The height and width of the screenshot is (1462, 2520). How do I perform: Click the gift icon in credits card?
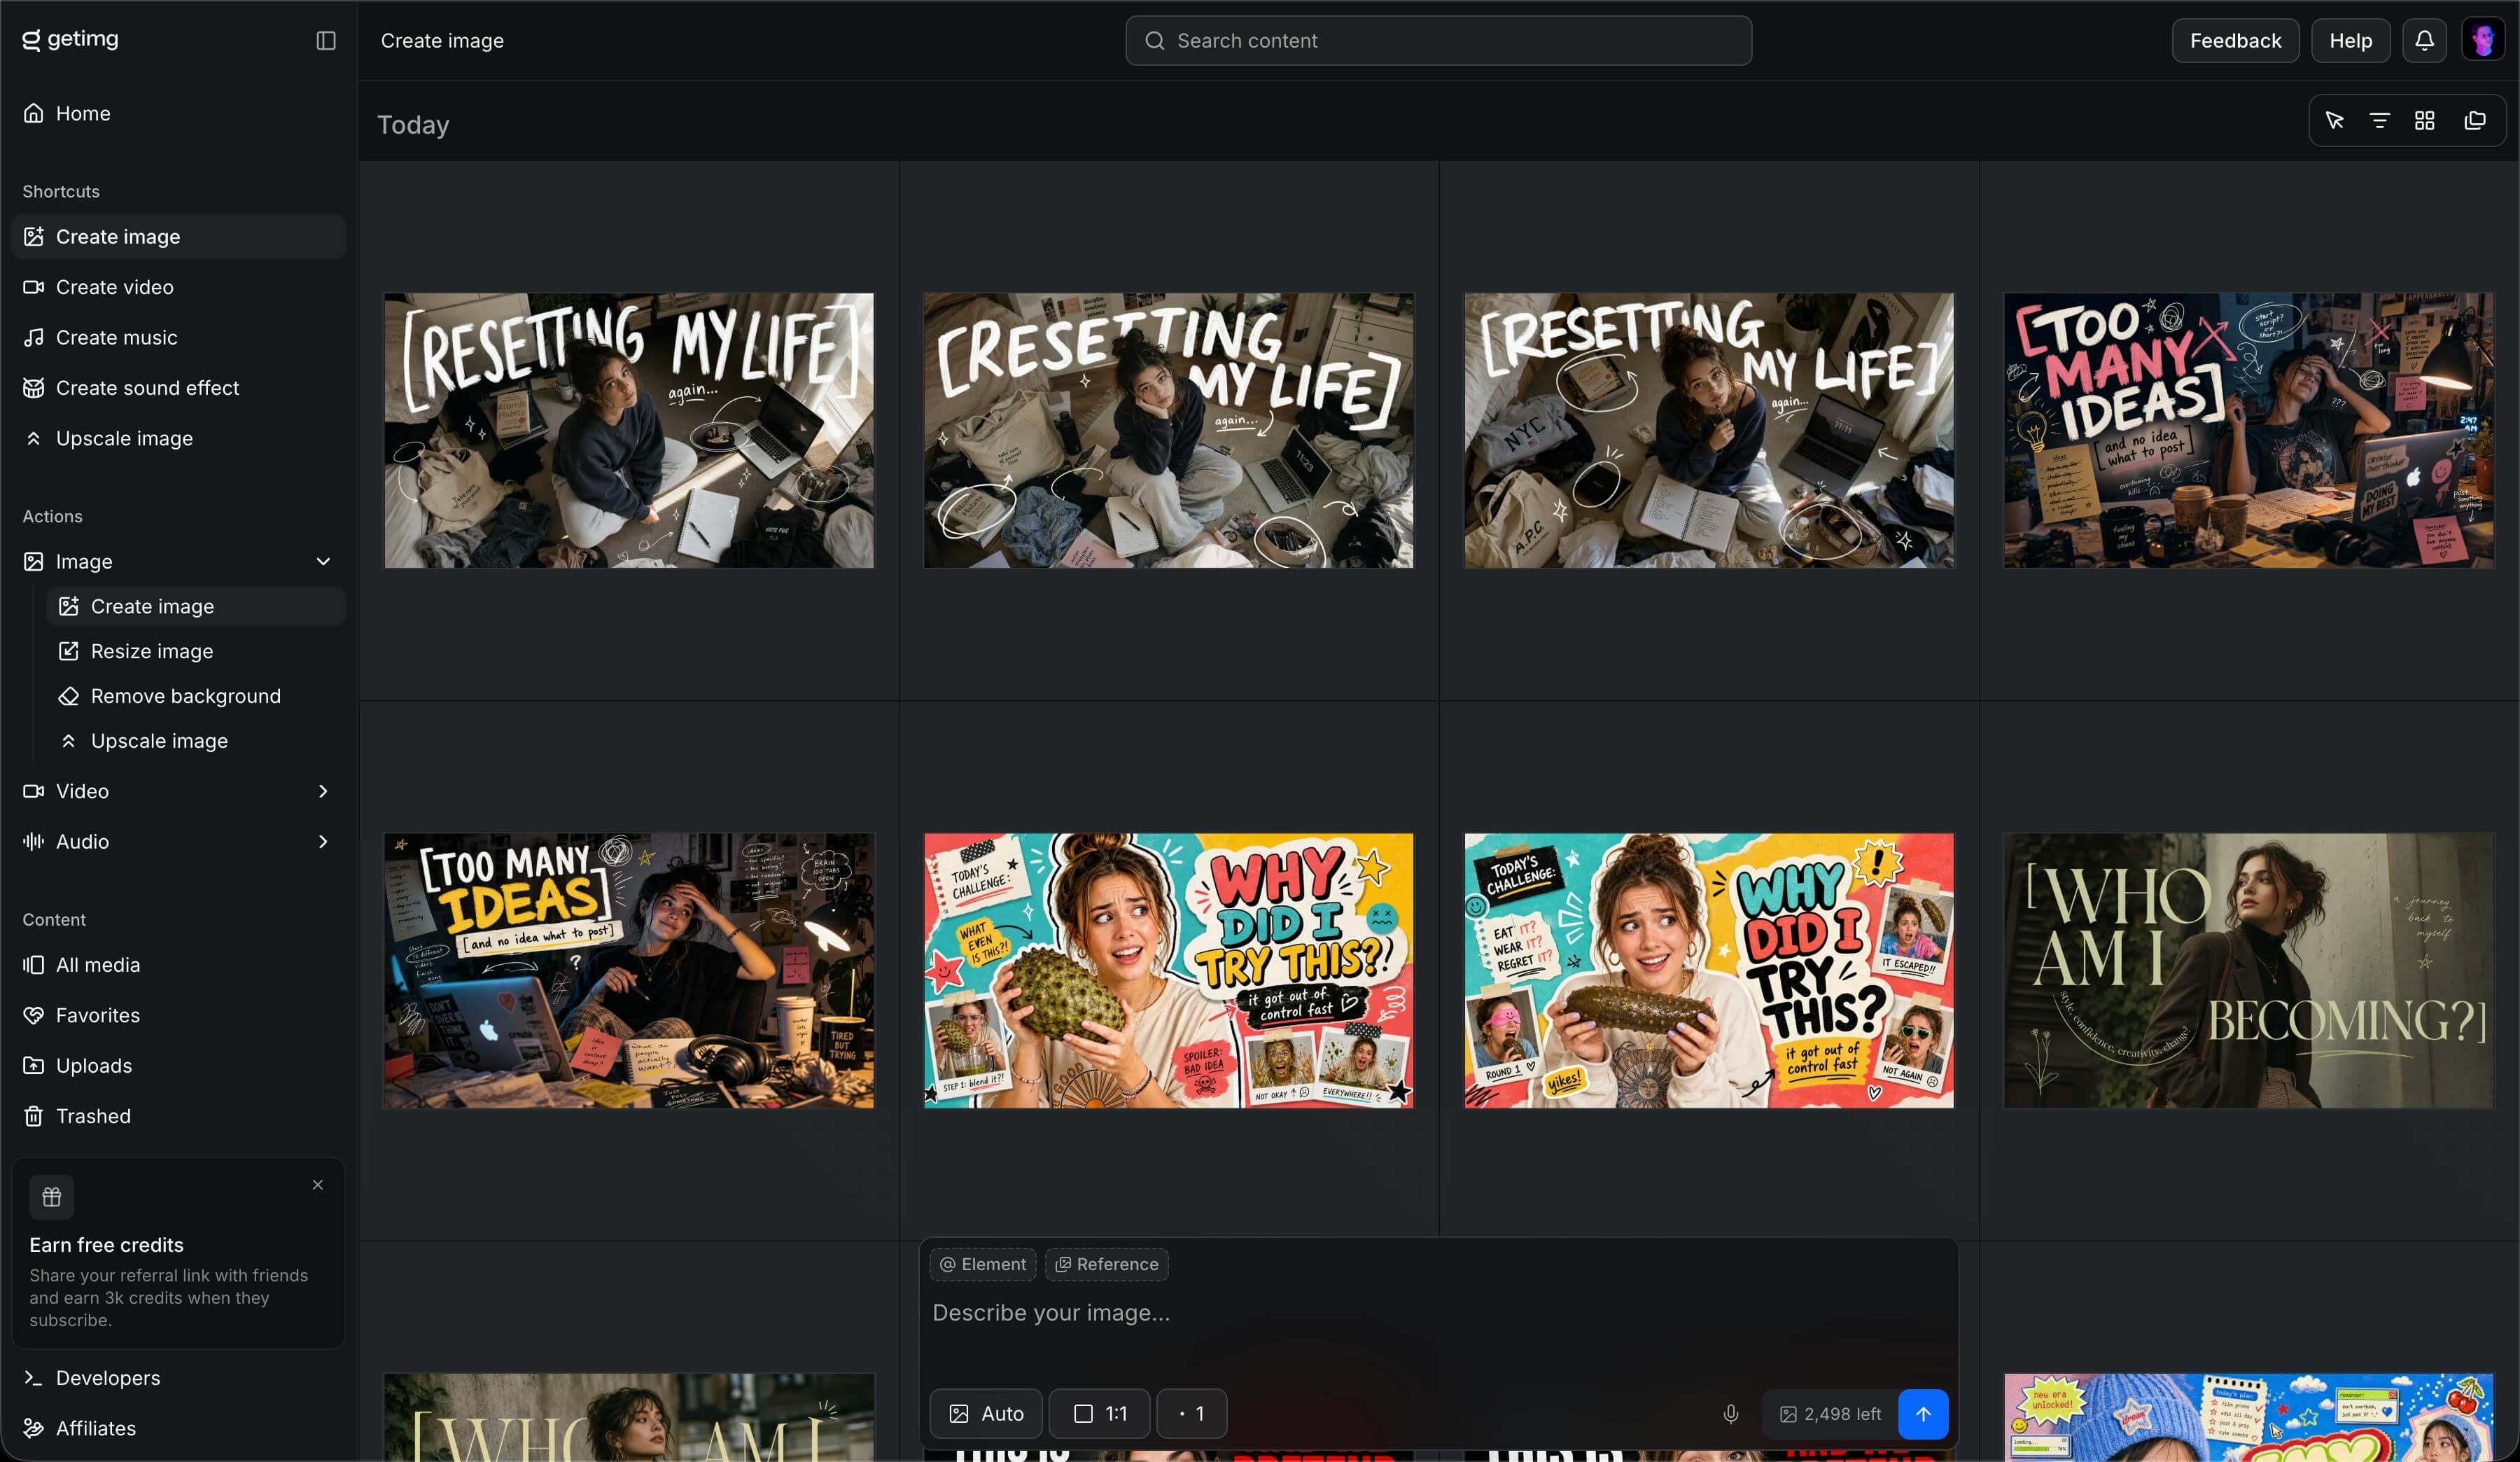52,1197
